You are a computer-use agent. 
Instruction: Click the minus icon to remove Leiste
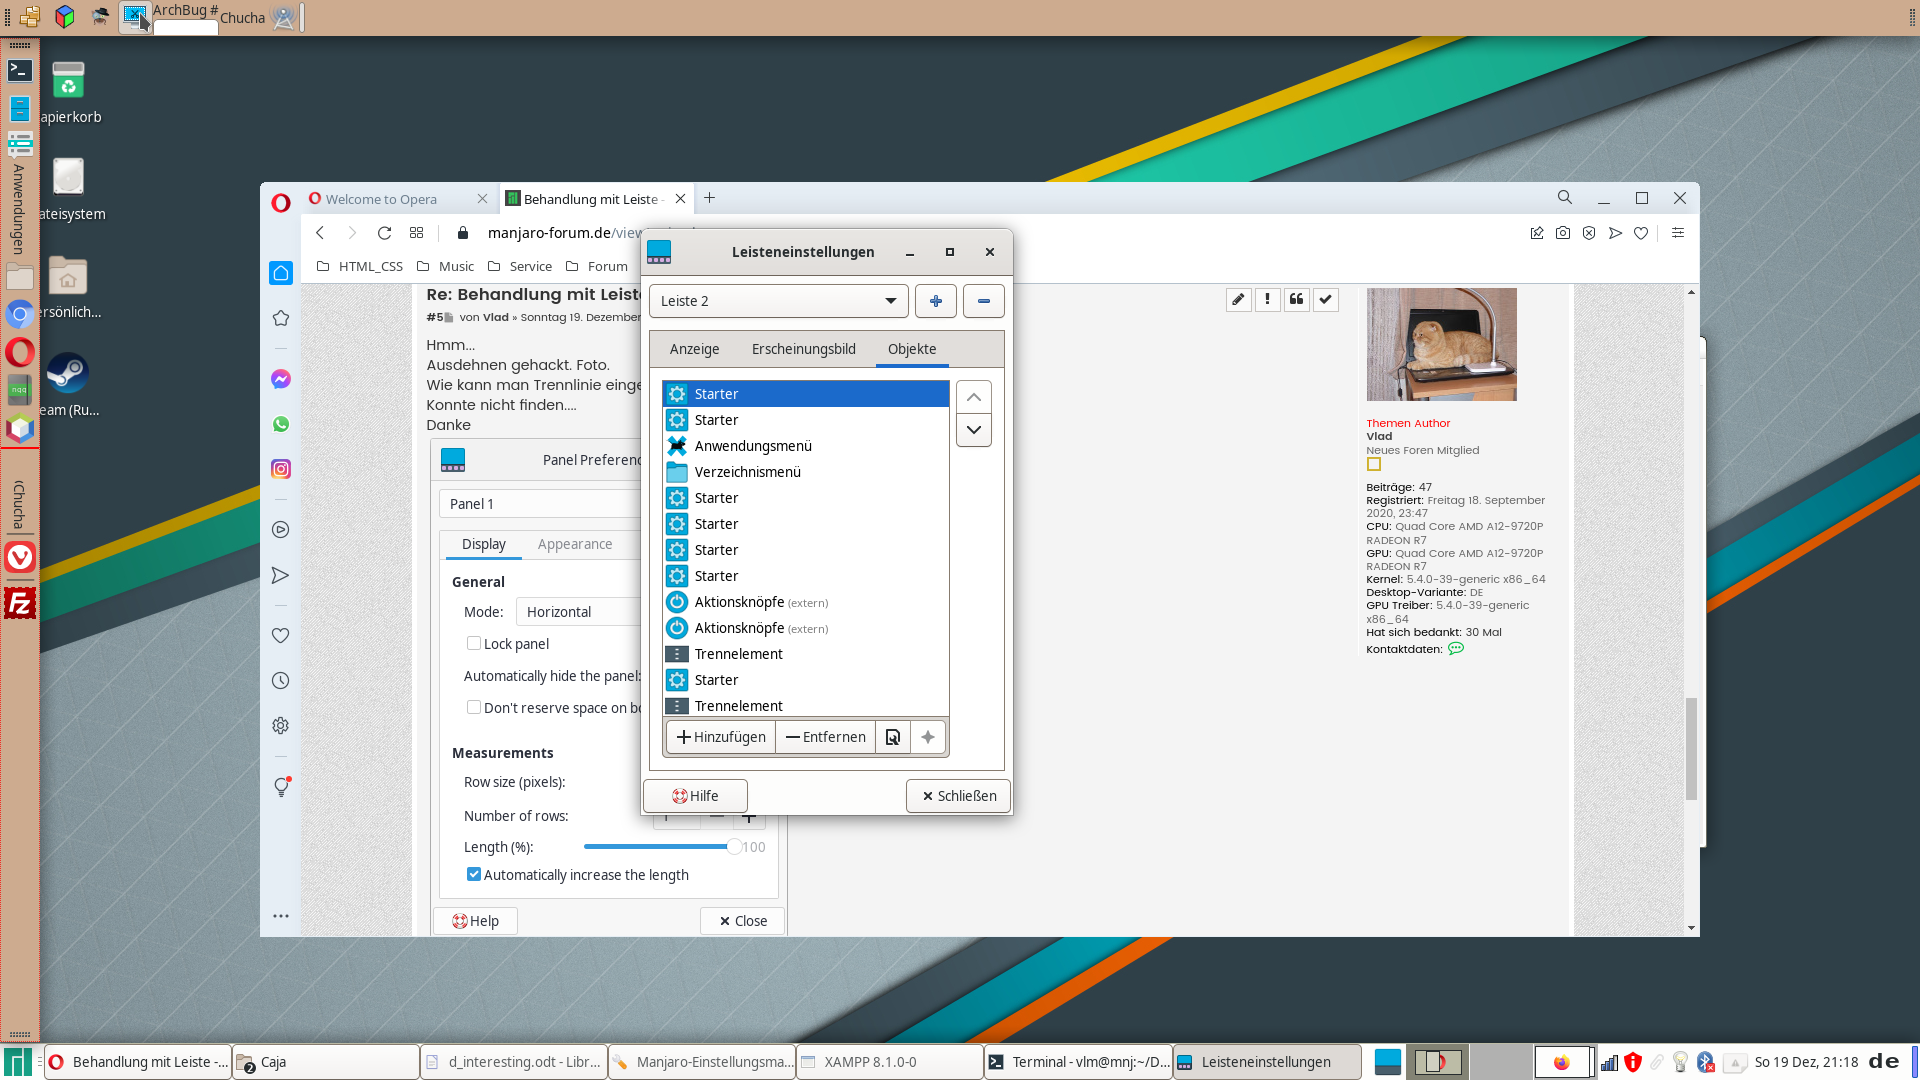[x=982, y=301]
